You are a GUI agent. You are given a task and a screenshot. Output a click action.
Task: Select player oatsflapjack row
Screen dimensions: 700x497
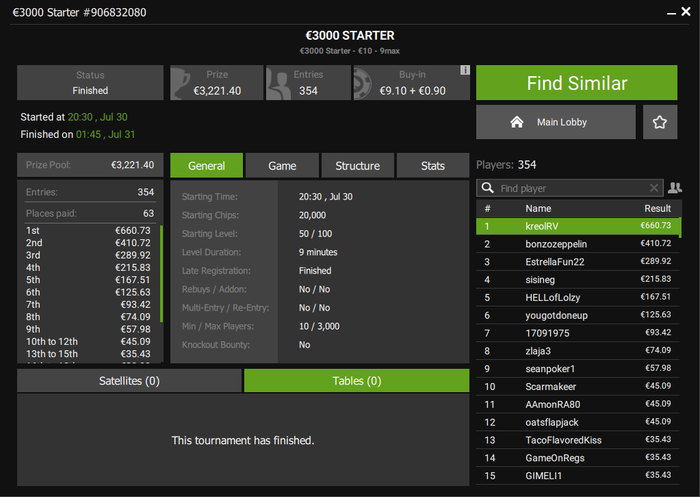tap(578, 422)
